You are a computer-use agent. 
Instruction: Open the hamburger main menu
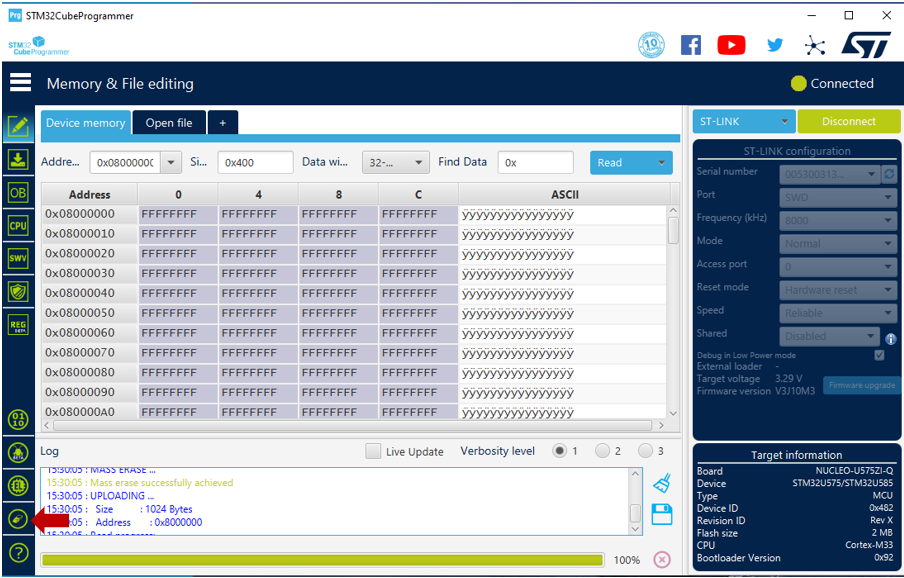click(20, 83)
